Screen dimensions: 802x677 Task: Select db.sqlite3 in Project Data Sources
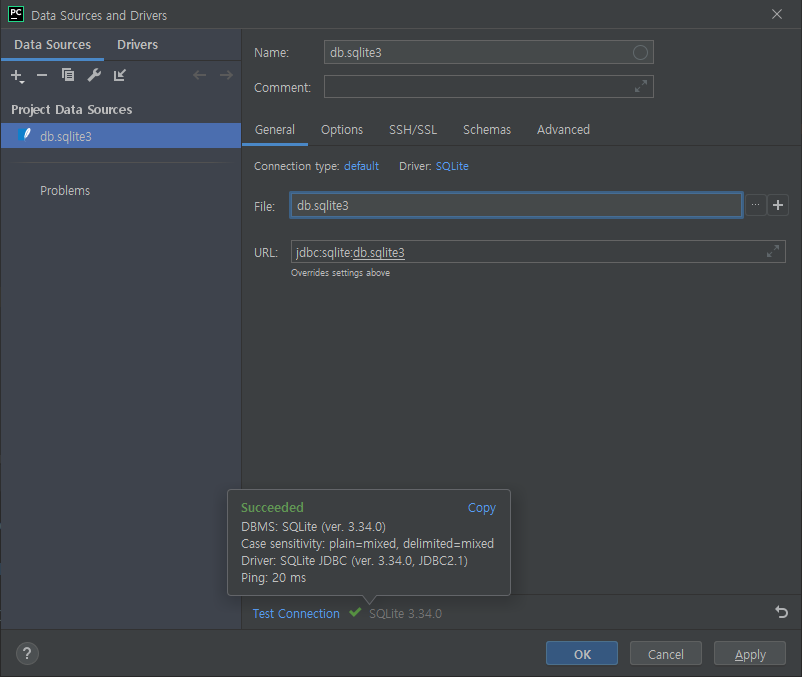click(x=121, y=136)
